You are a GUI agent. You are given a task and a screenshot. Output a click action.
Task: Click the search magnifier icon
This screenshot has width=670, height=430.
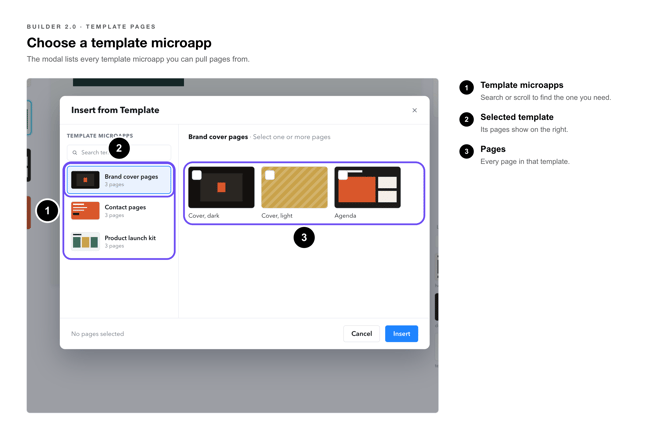[x=75, y=153]
